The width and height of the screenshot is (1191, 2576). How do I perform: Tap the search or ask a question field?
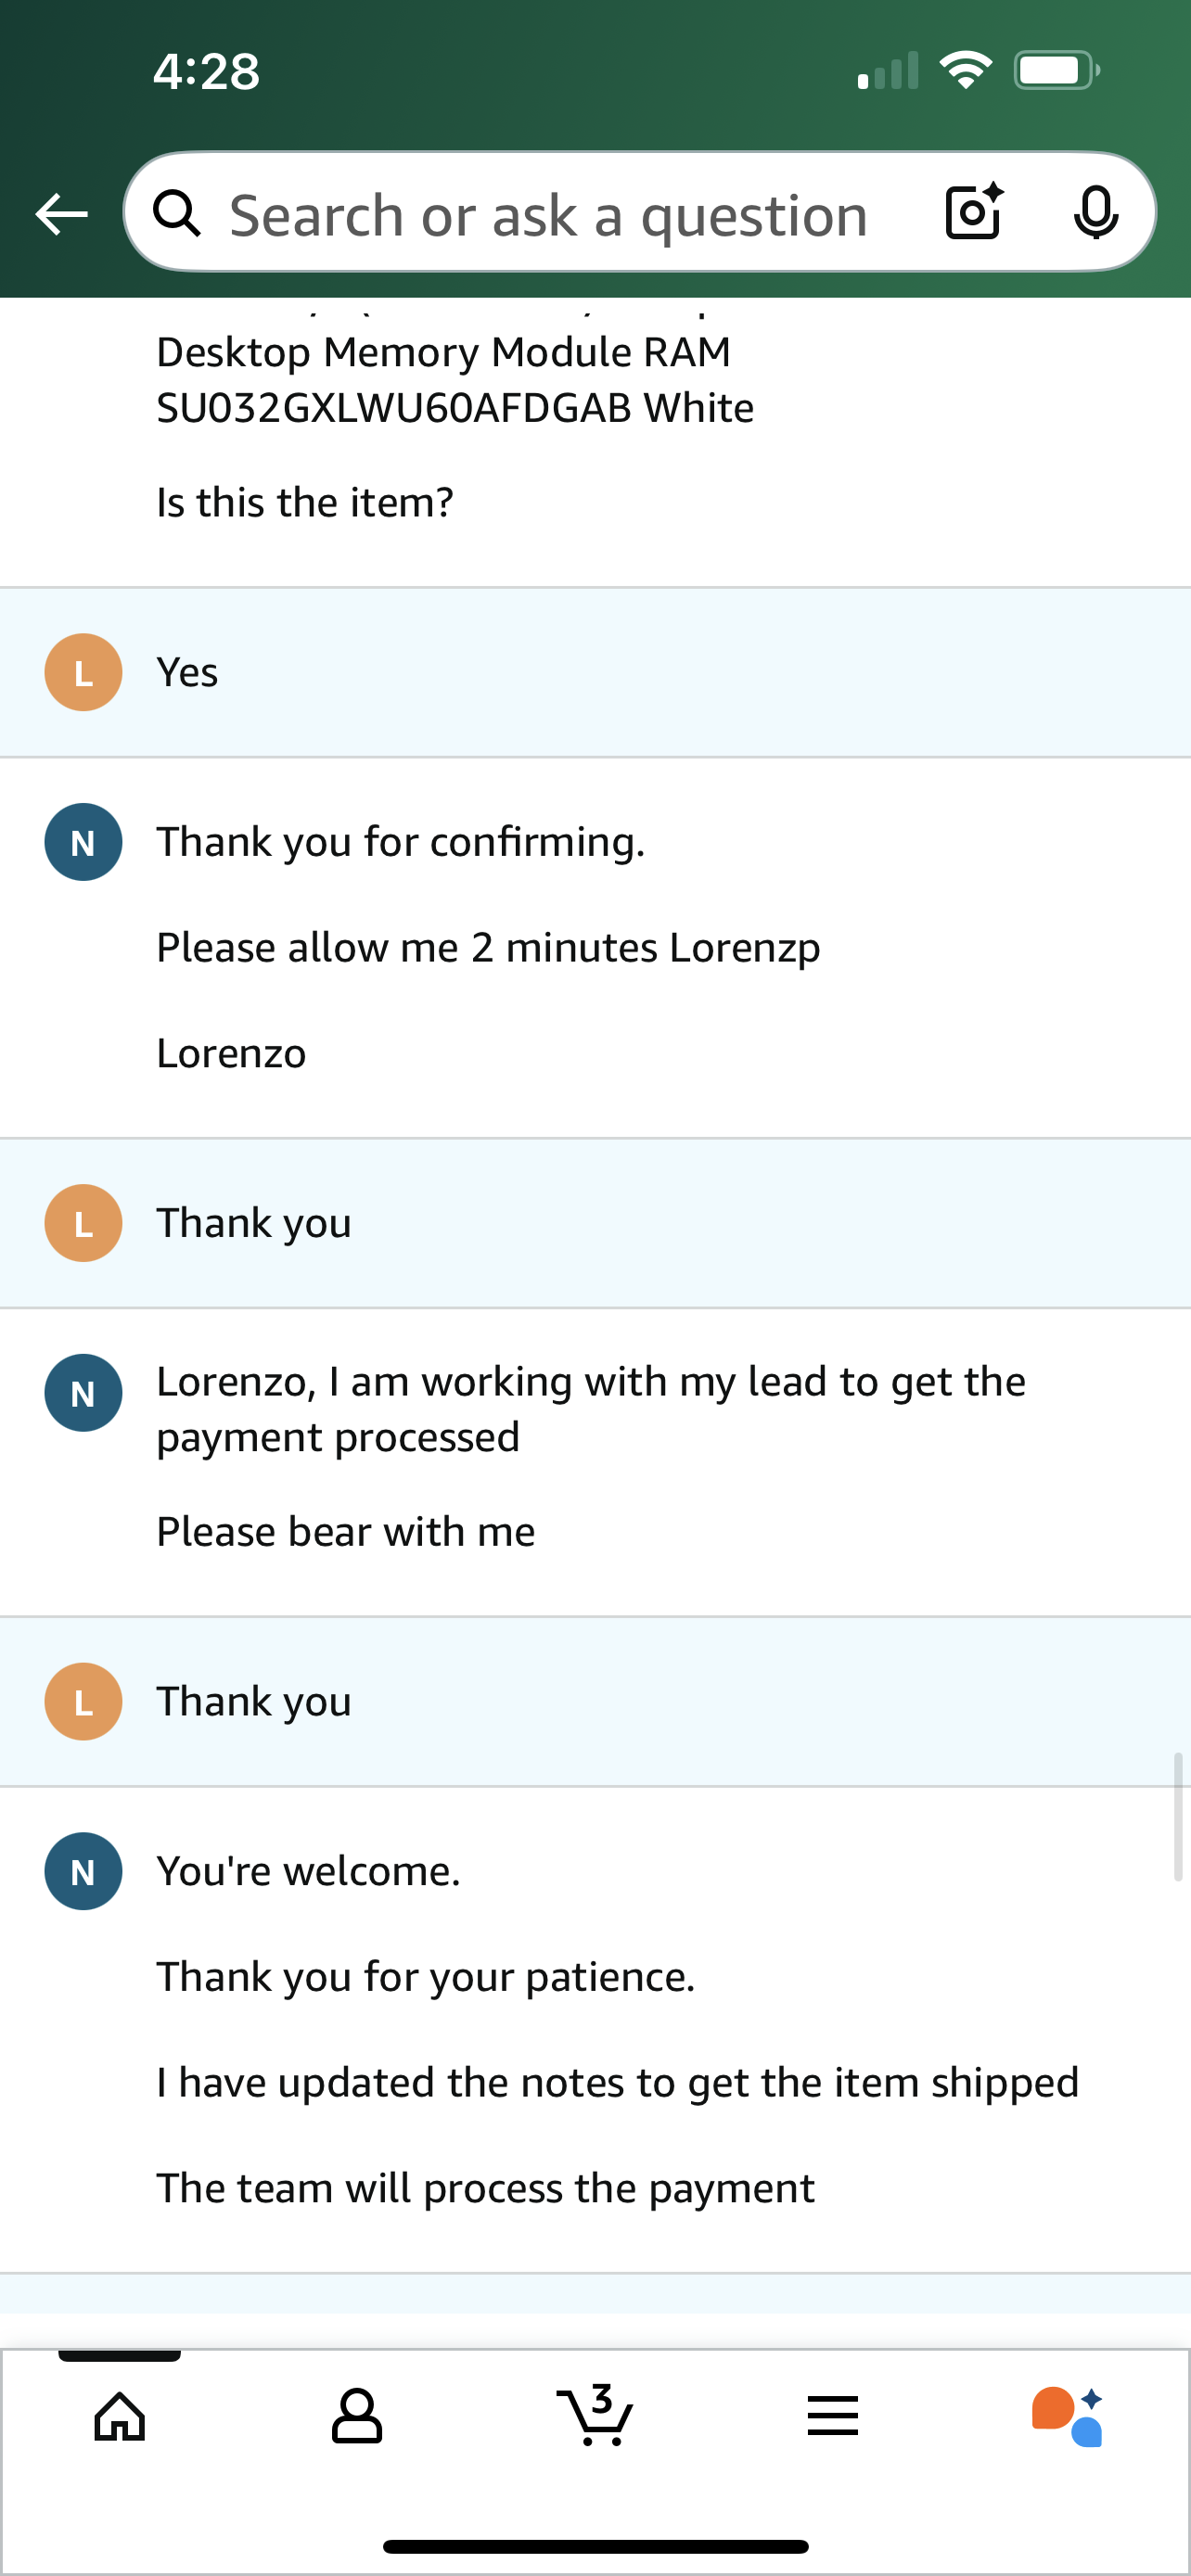click(x=548, y=215)
